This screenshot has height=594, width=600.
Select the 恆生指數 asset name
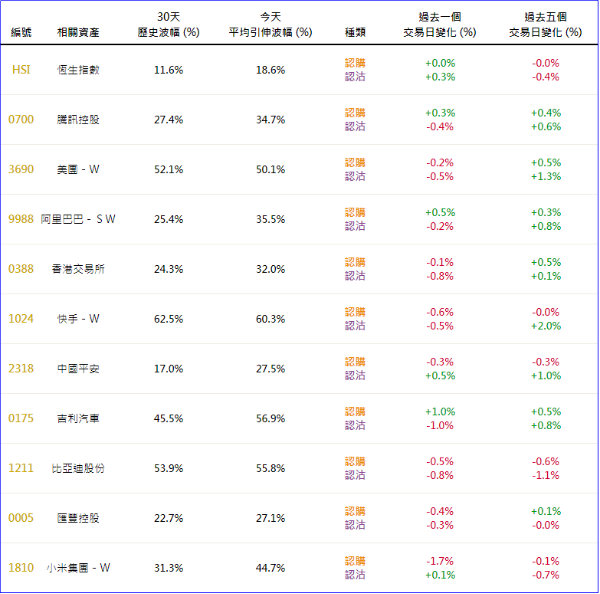[x=78, y=70]
